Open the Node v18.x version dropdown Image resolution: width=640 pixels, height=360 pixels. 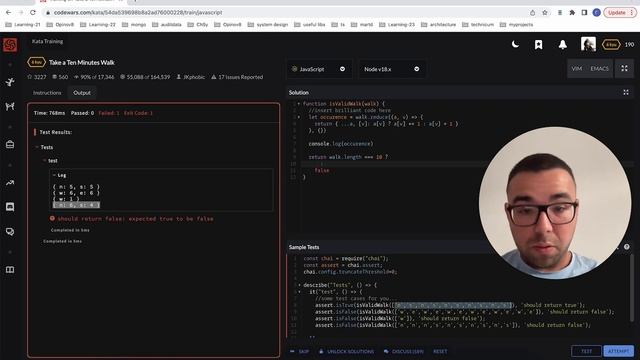[392, 69]
